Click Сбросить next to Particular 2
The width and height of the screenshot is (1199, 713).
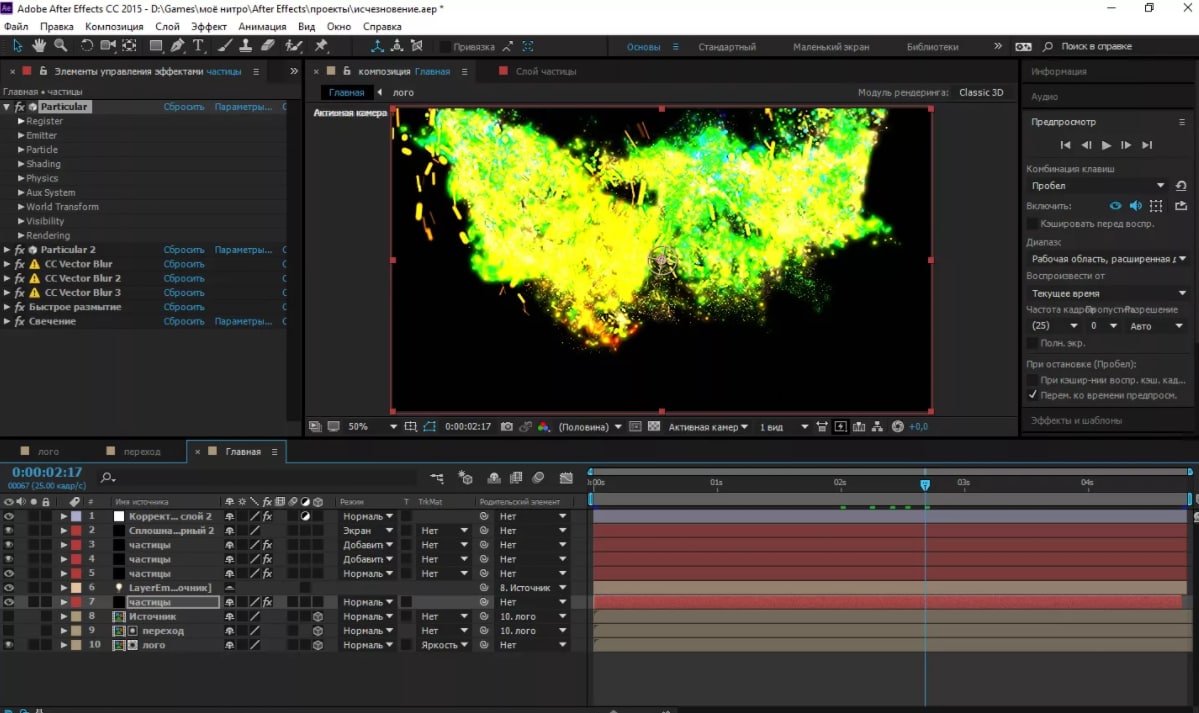coord(183,250)
